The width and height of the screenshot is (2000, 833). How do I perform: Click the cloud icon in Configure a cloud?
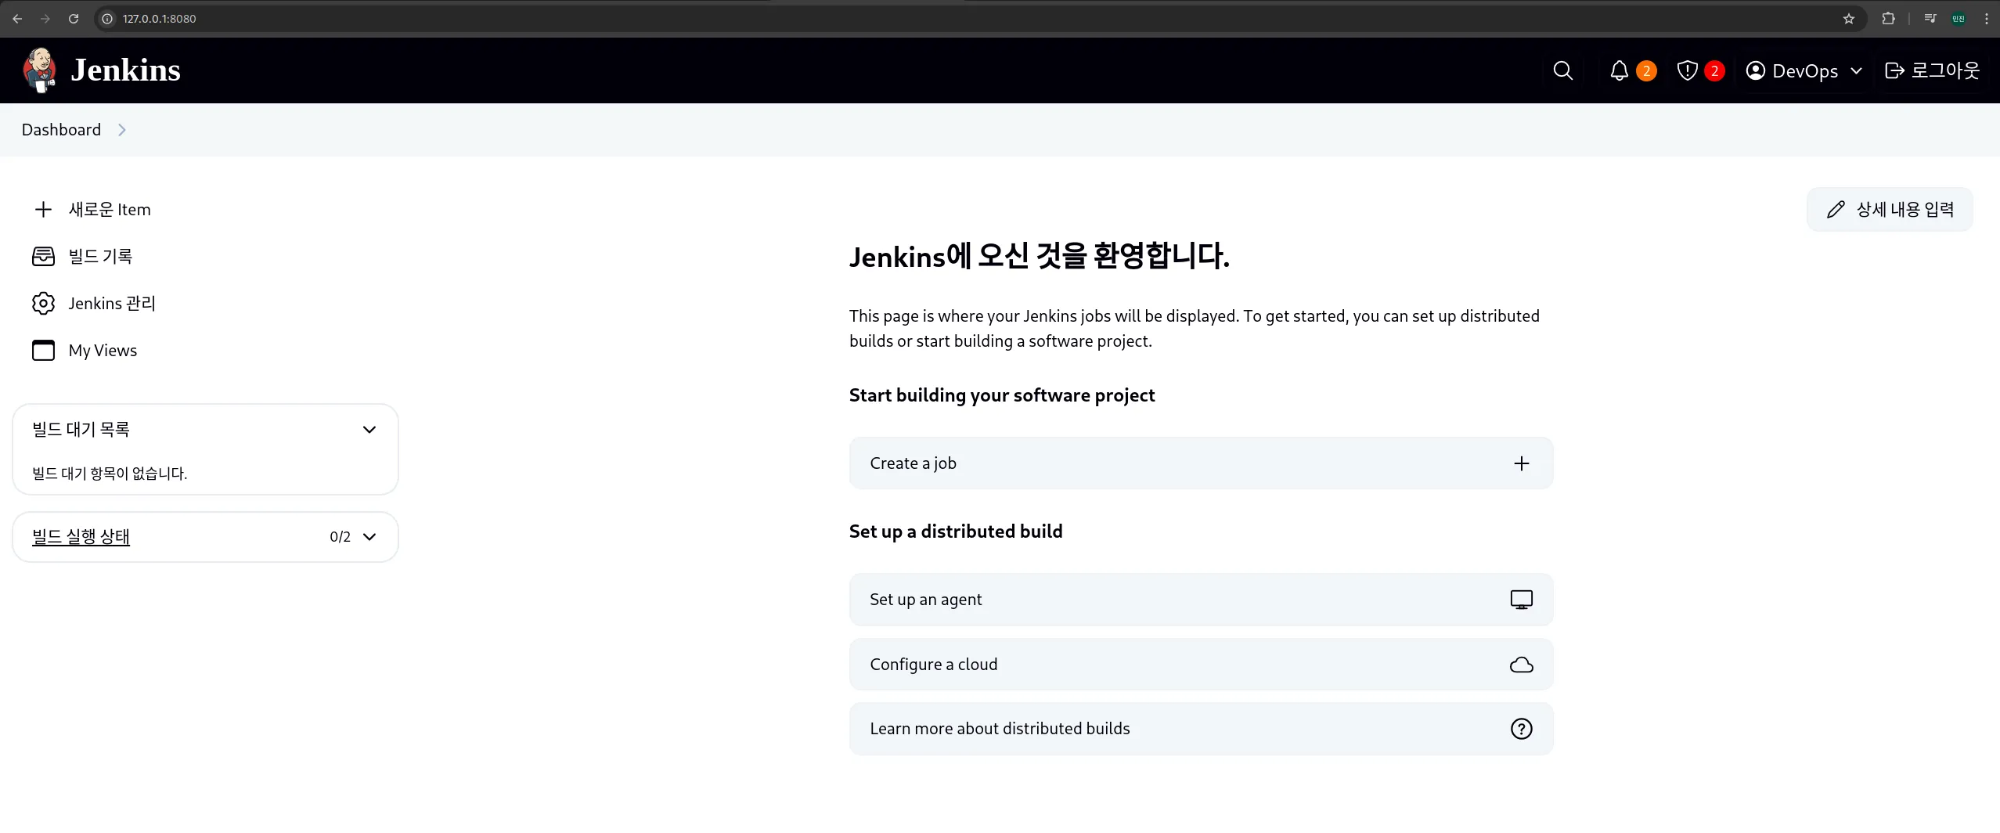(1521, 664)
